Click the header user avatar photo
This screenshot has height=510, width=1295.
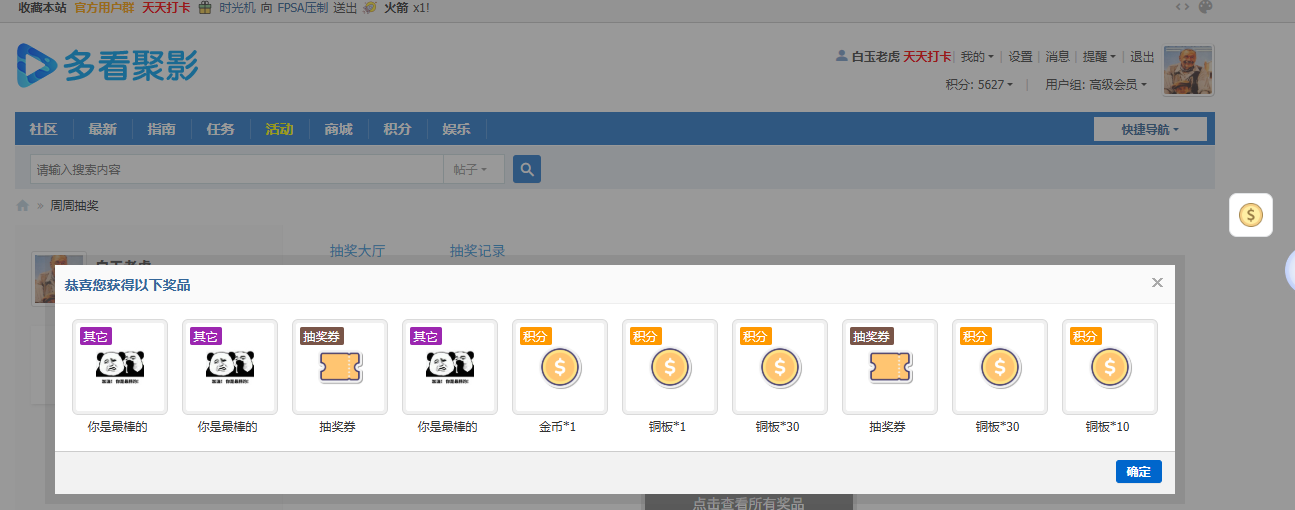(1188, 70)
